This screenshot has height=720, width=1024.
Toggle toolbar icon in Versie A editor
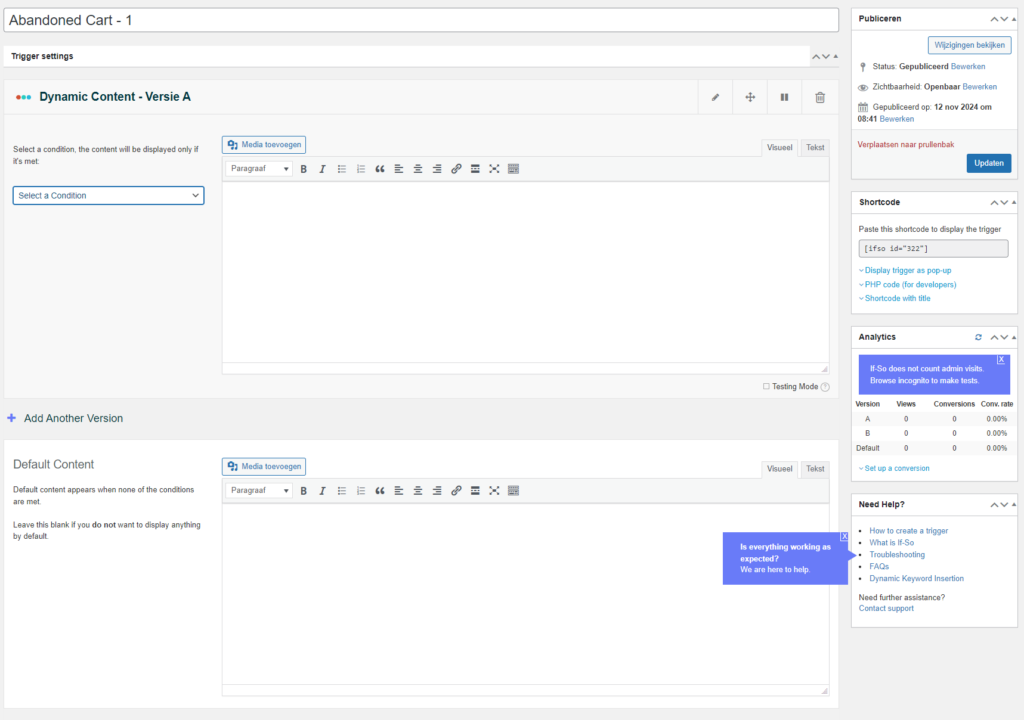pos(513,169)
